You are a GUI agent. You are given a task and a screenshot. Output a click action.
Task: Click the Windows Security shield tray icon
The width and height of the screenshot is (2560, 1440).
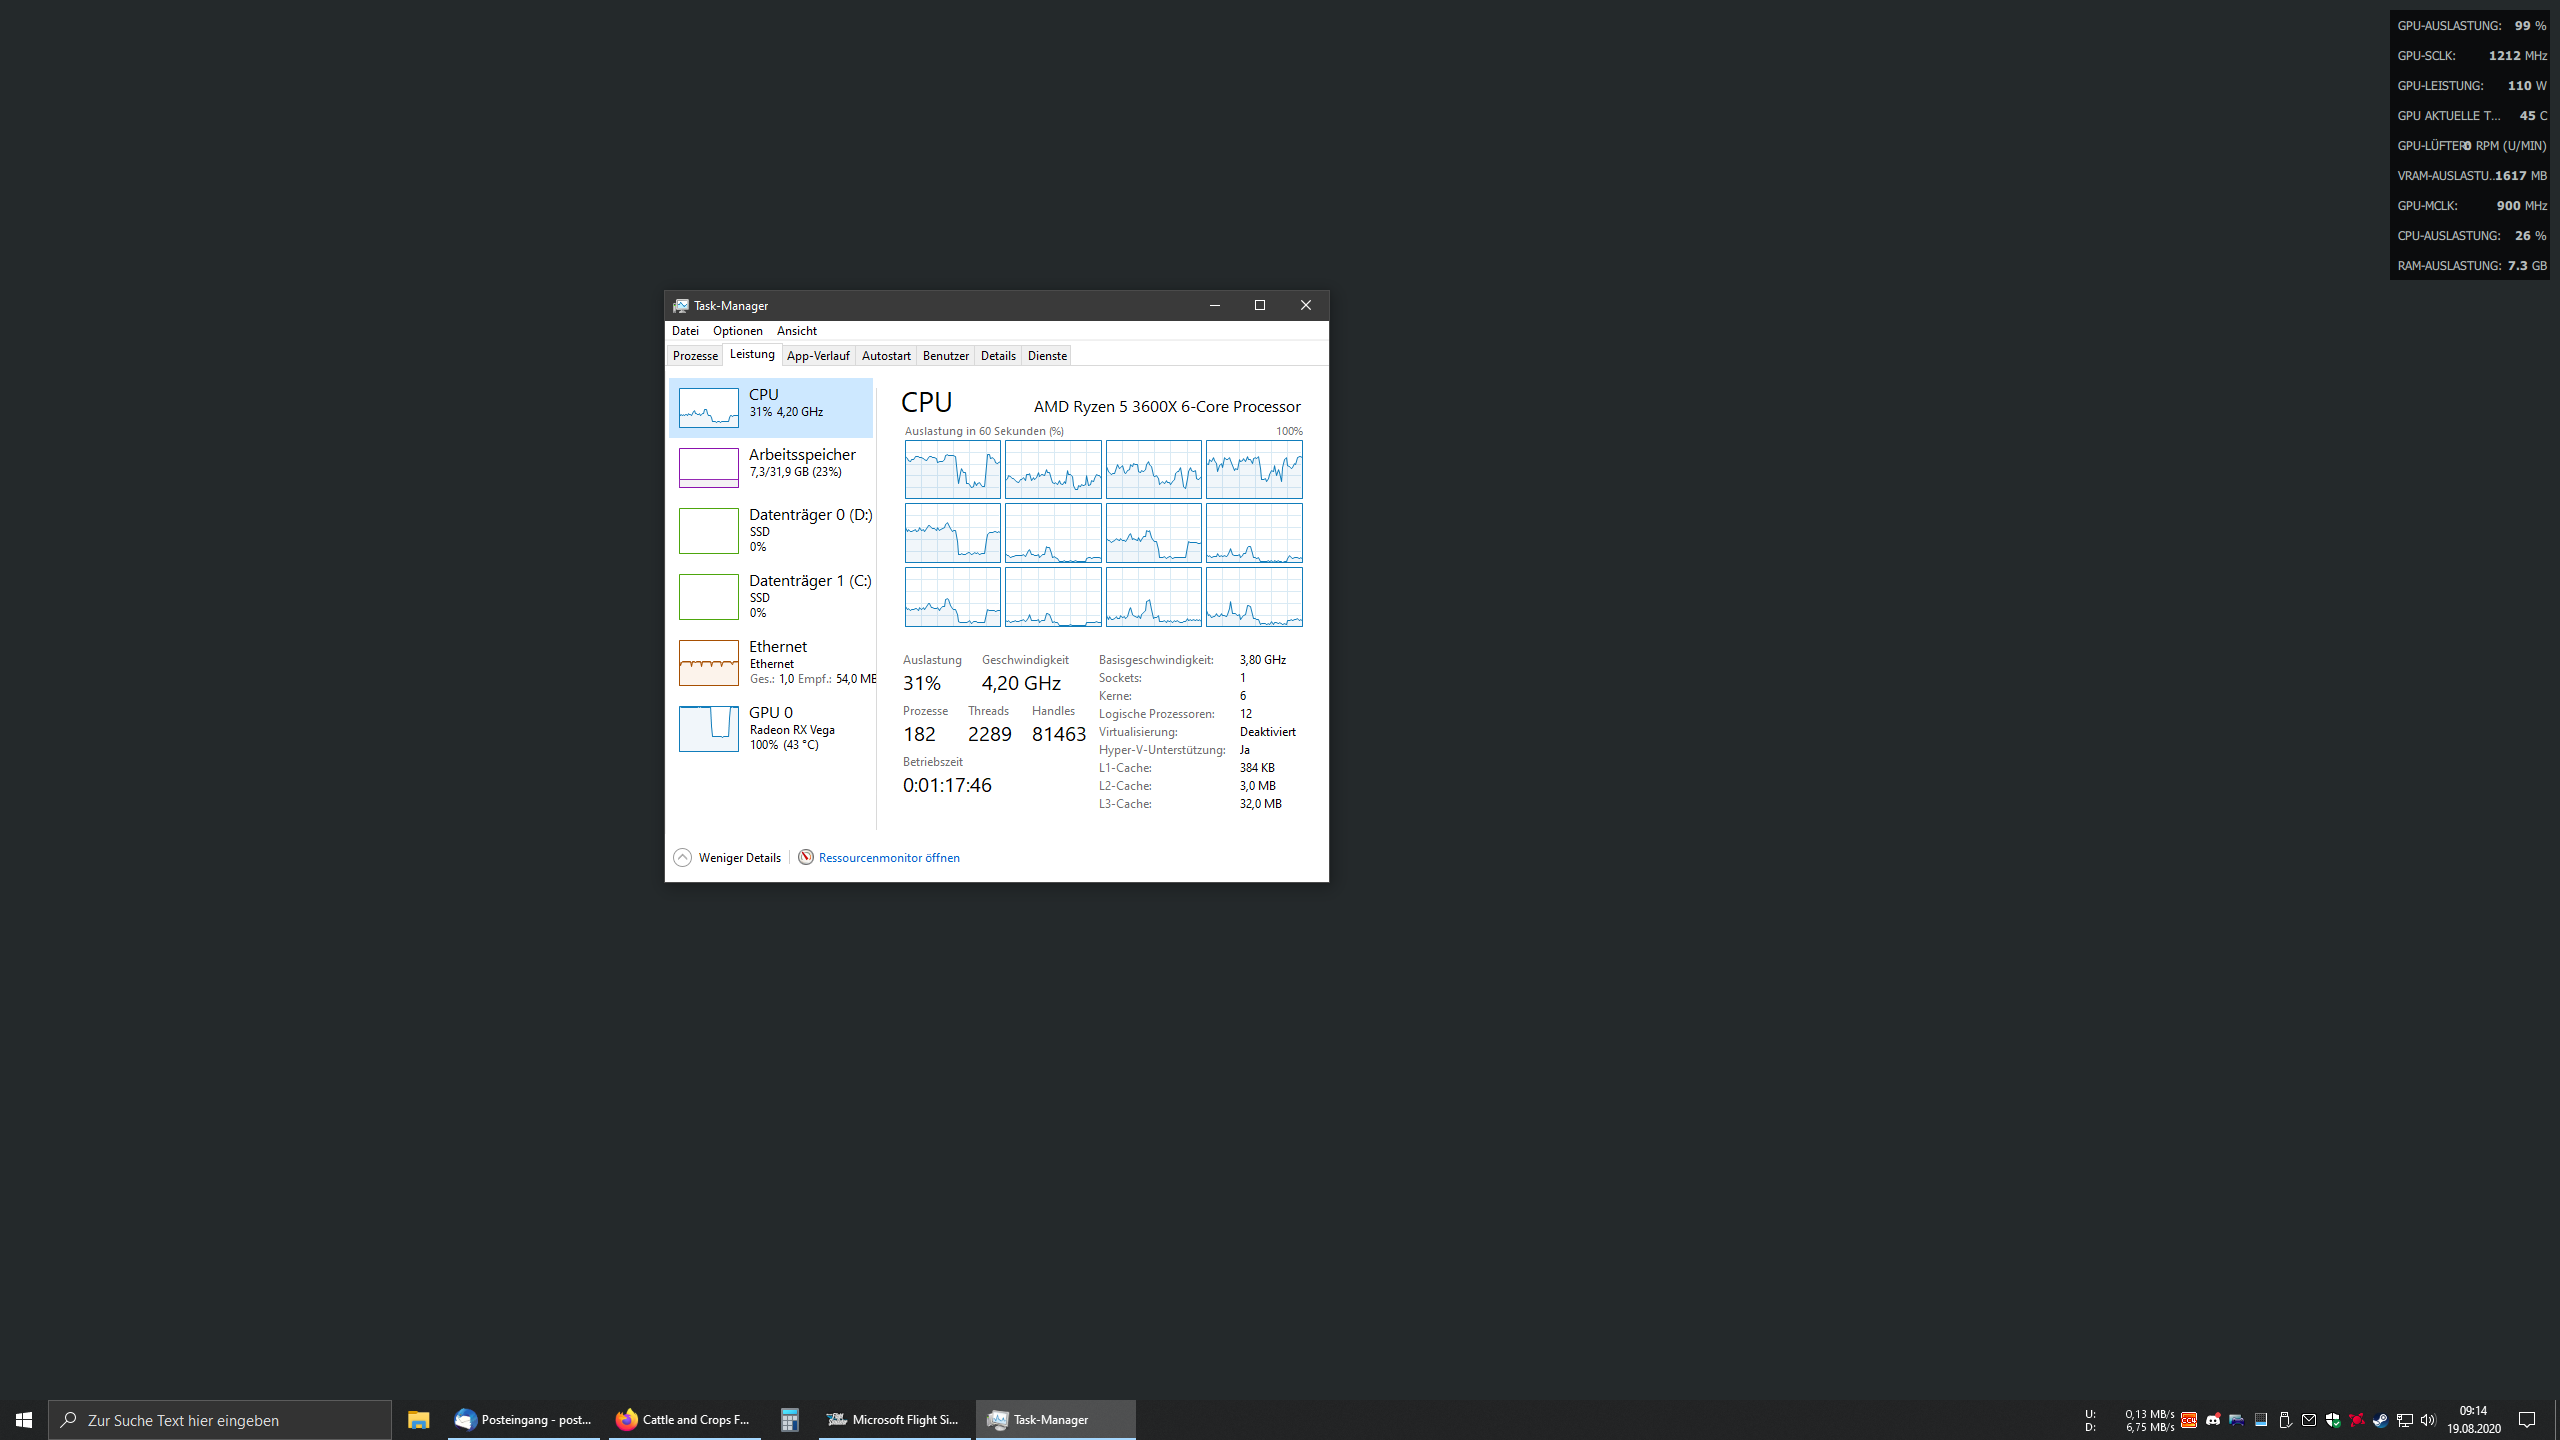point(2332,1420)
